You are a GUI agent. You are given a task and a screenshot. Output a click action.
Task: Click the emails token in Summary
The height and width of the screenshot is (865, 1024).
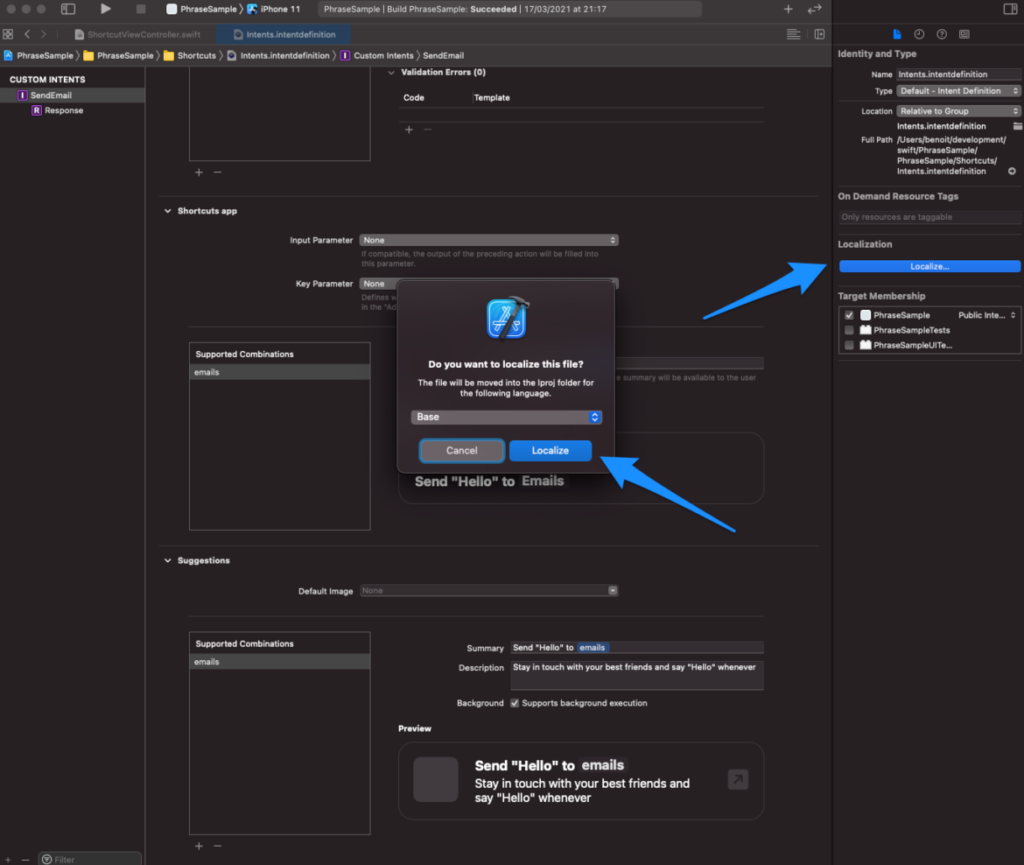(x=592, y=648)
